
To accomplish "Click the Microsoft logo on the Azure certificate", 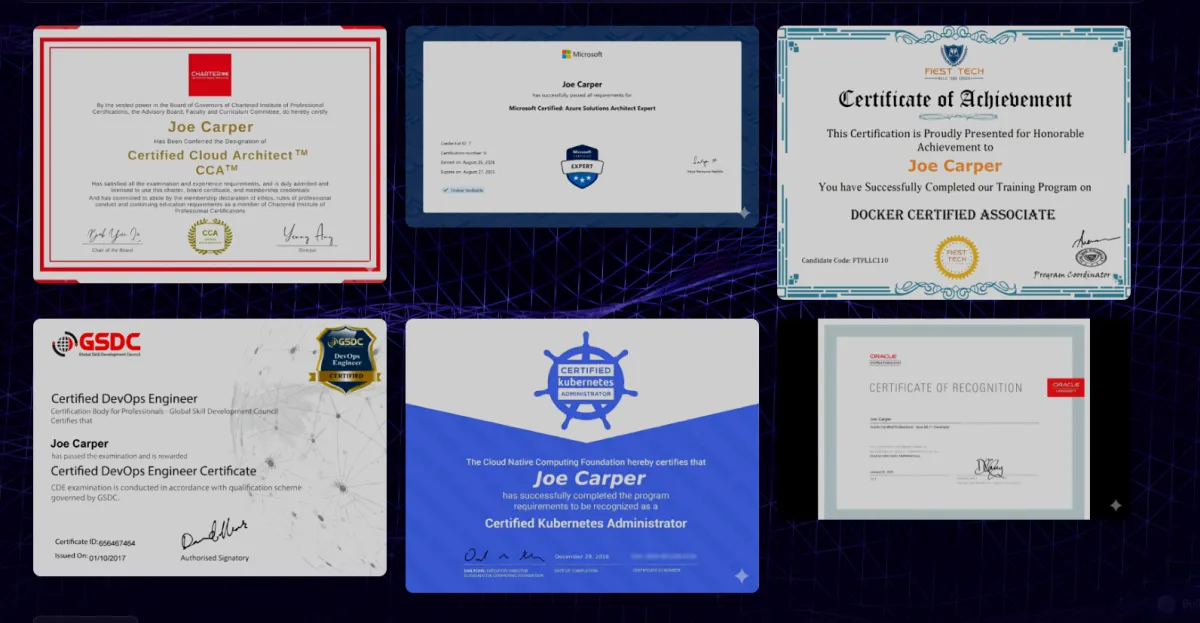I will coord(582,54).
